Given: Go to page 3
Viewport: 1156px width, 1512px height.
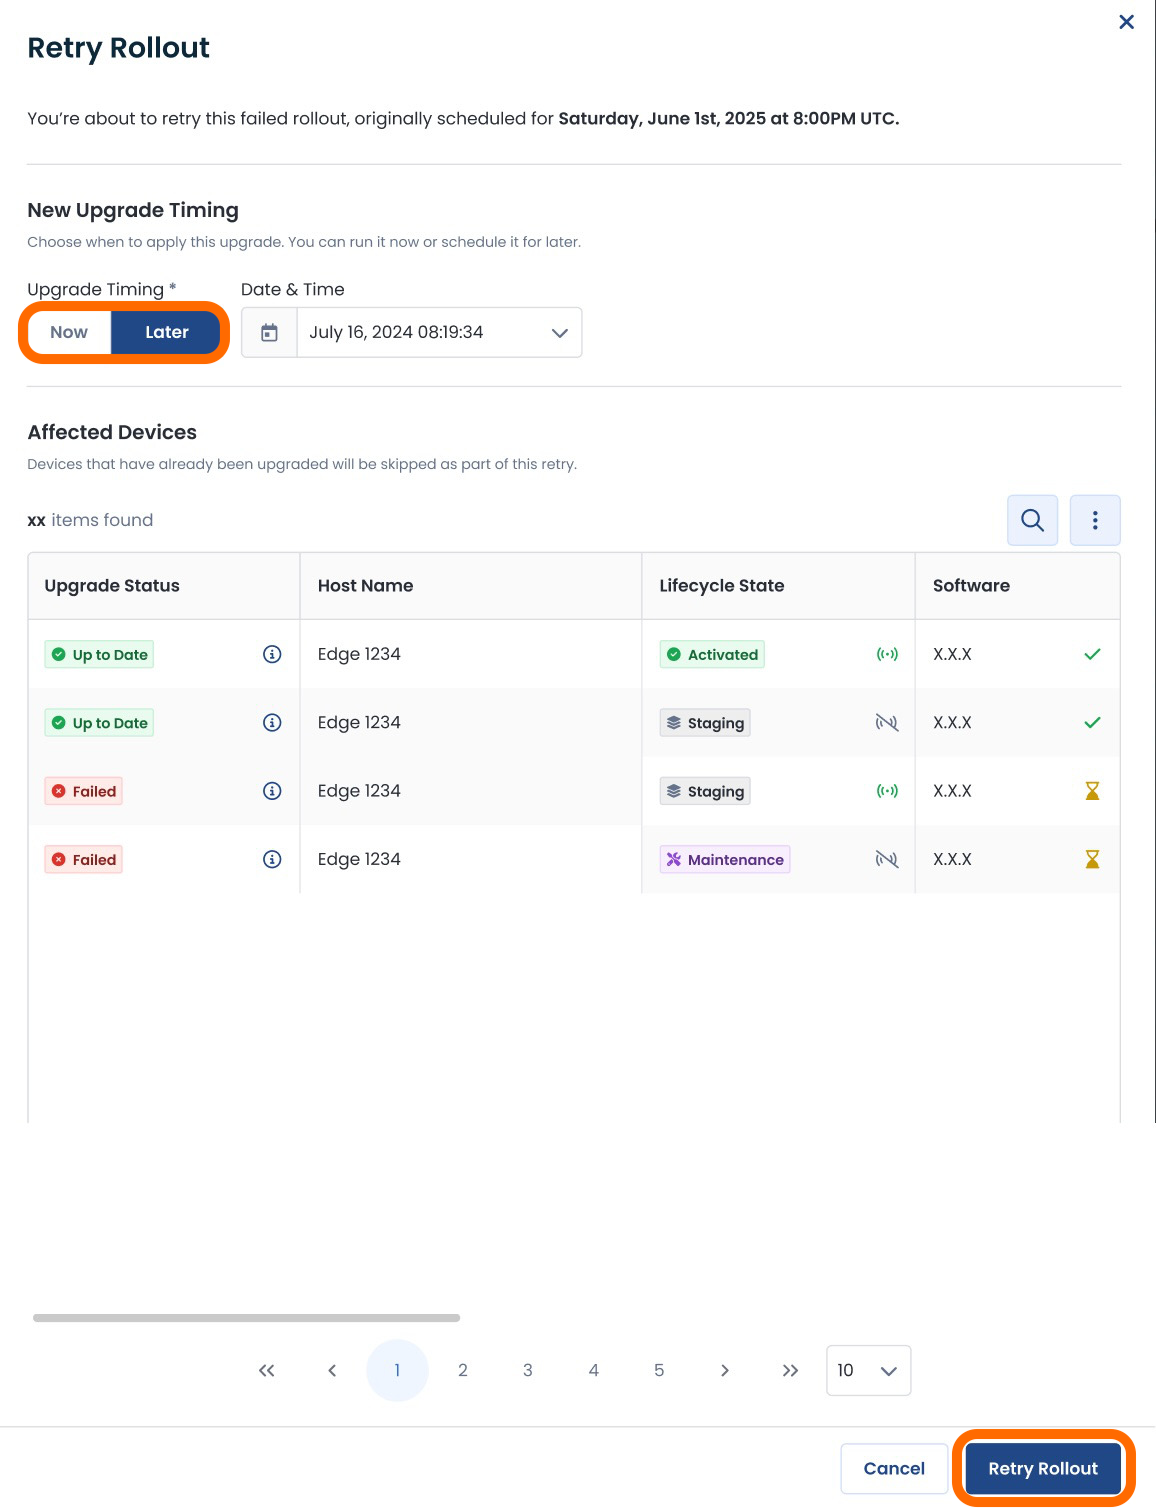Looking at the screenshot, I should point(528,1370).
